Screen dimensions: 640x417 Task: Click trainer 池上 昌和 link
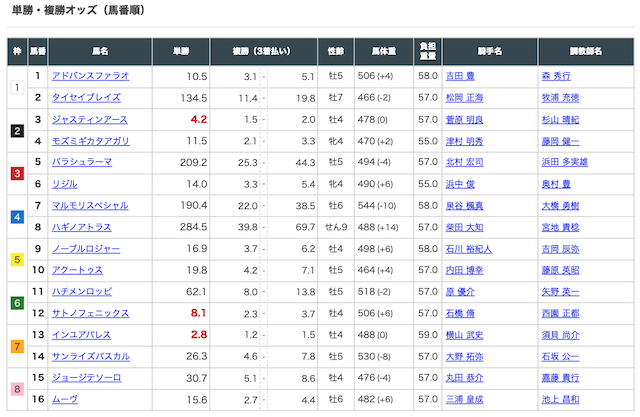[x=559, y=400]
